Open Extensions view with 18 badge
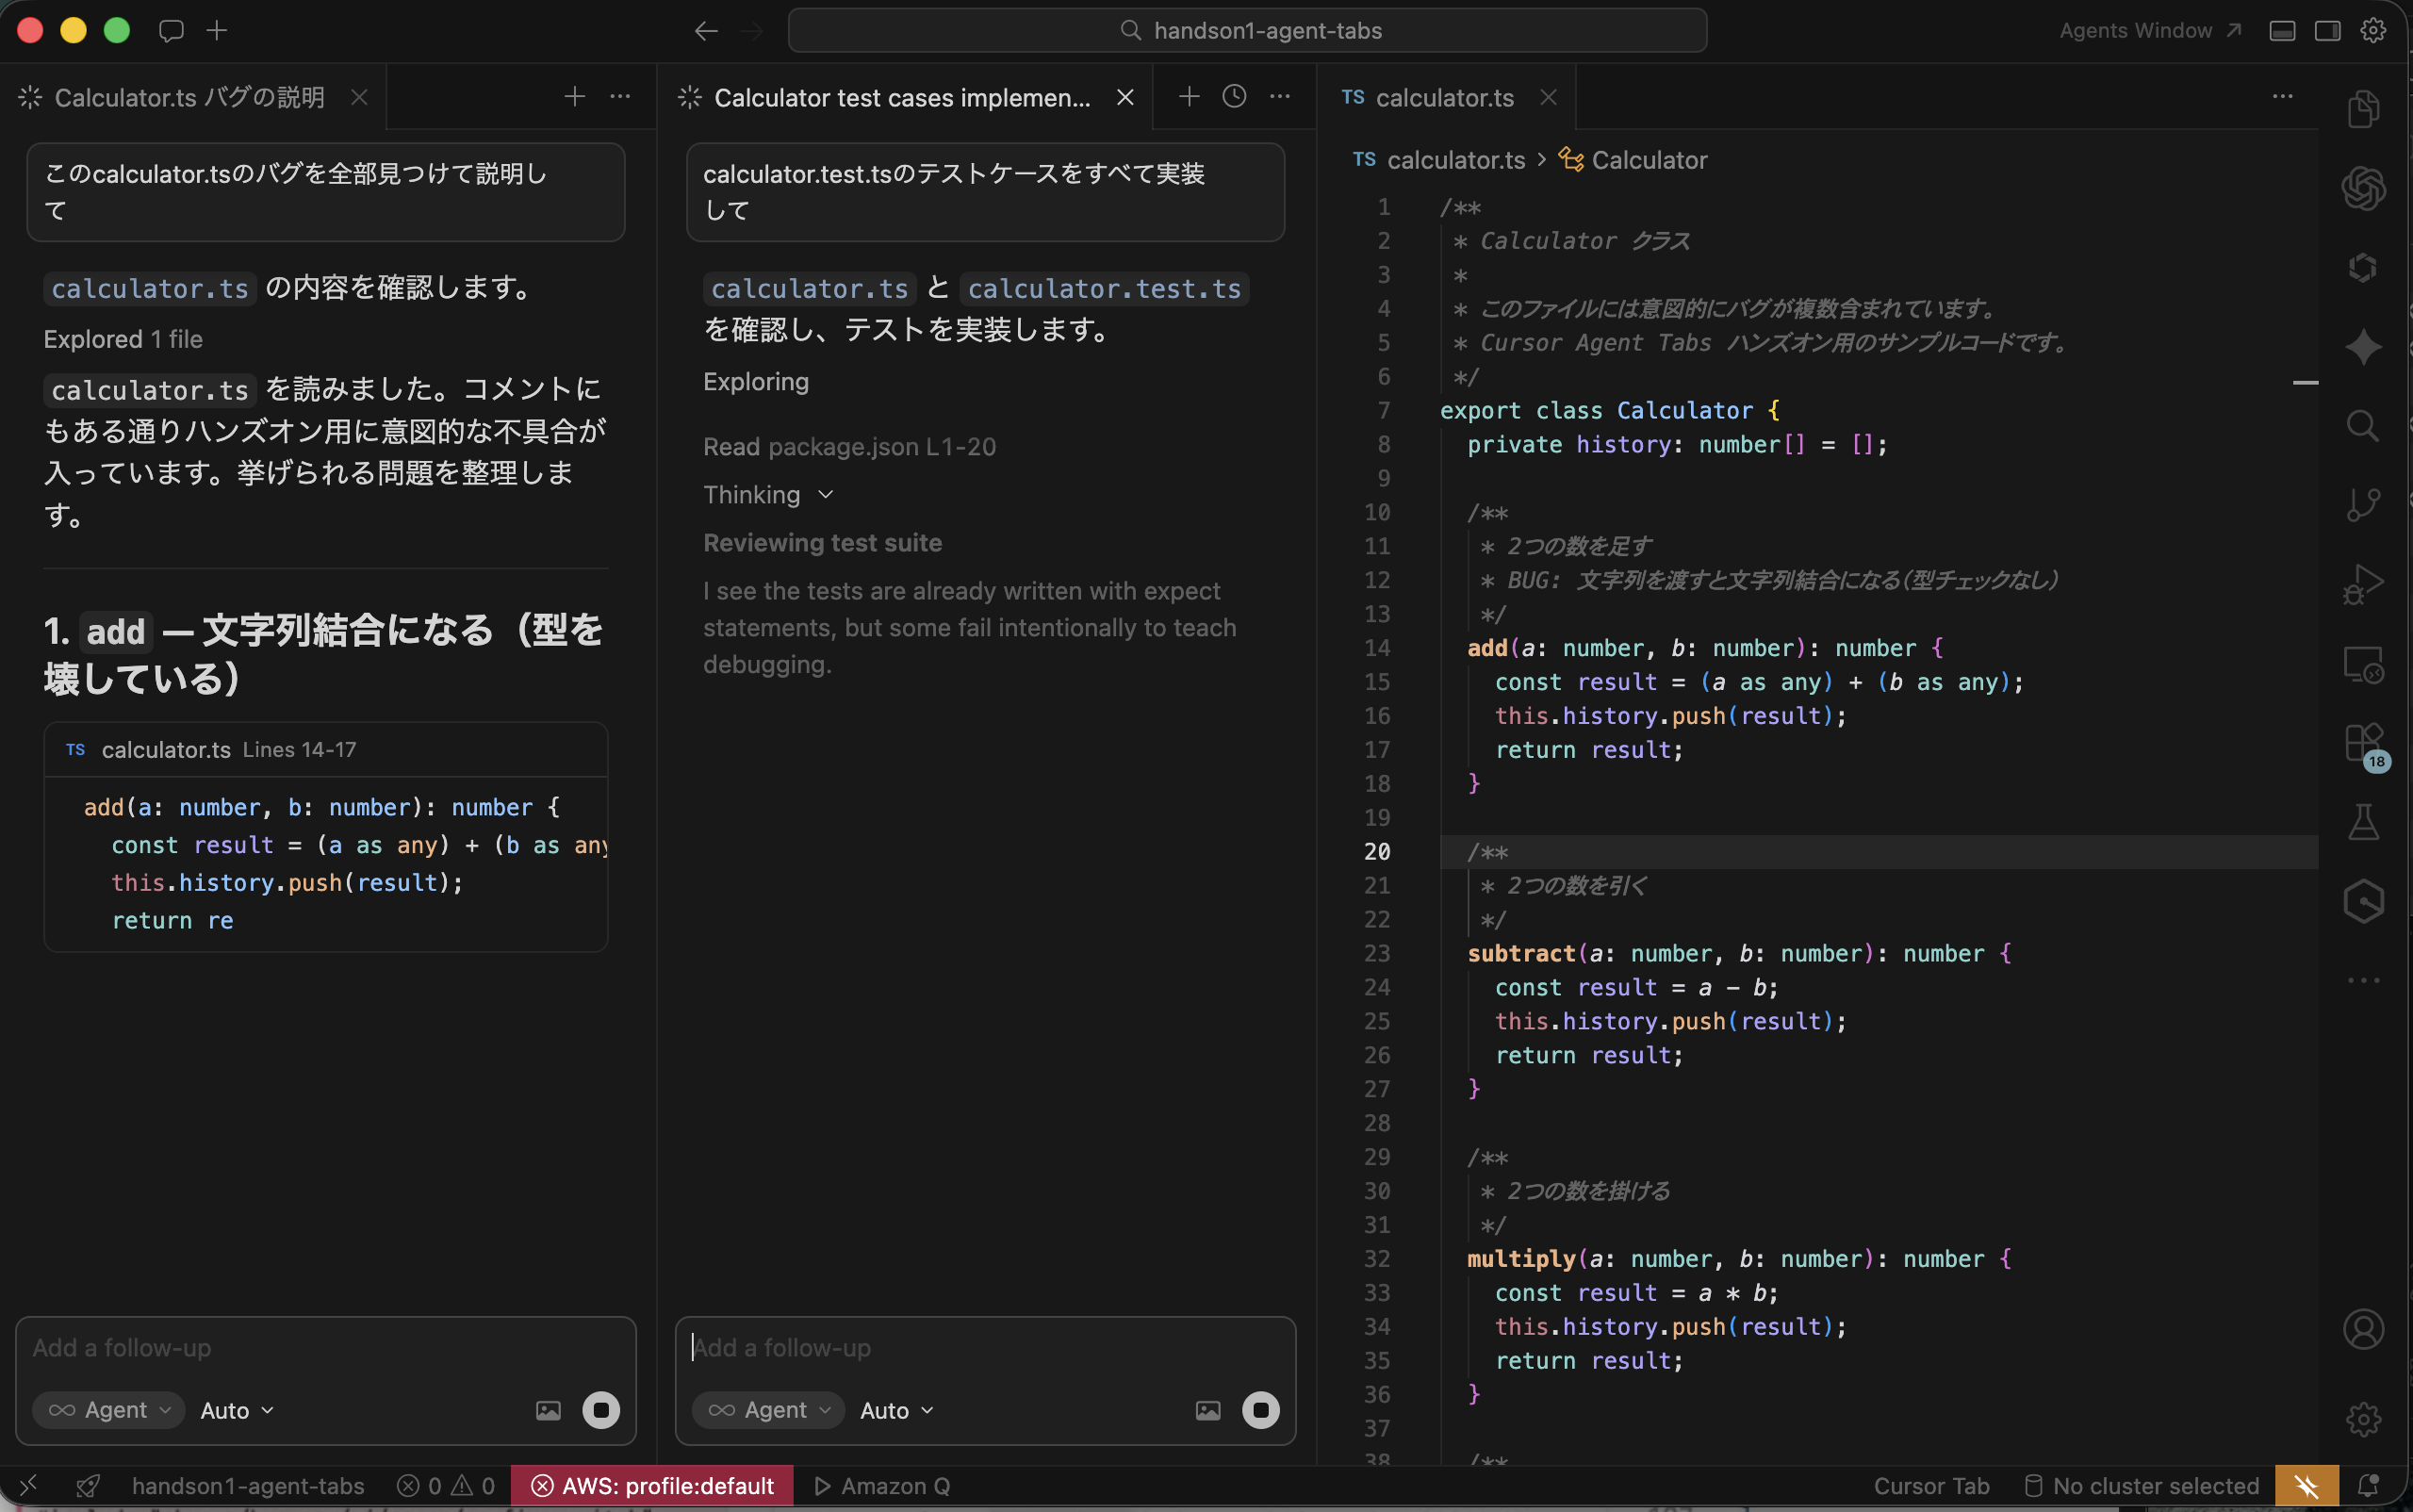The width and height of the screenshot is (2413, 1512). (2363, 744)
